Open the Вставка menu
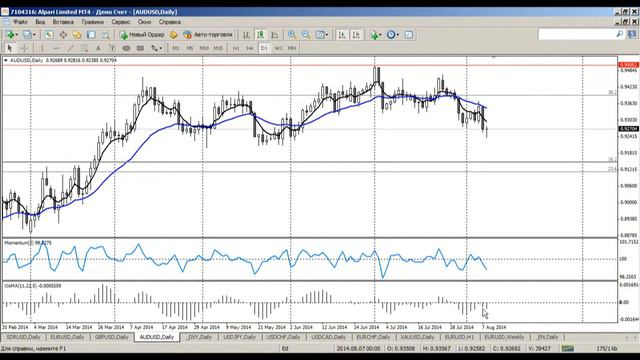Screen dimensions: 640x360 (63, 22)
